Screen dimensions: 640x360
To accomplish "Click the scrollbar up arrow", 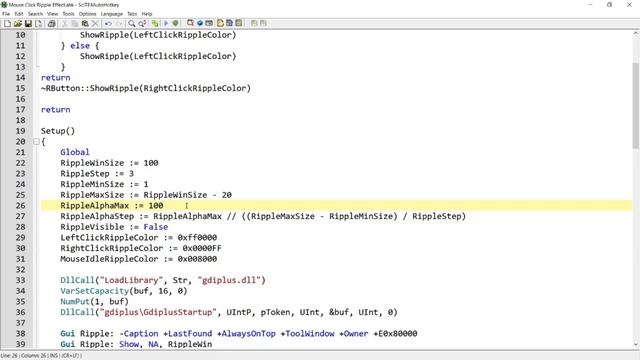I will coord(636,34).
